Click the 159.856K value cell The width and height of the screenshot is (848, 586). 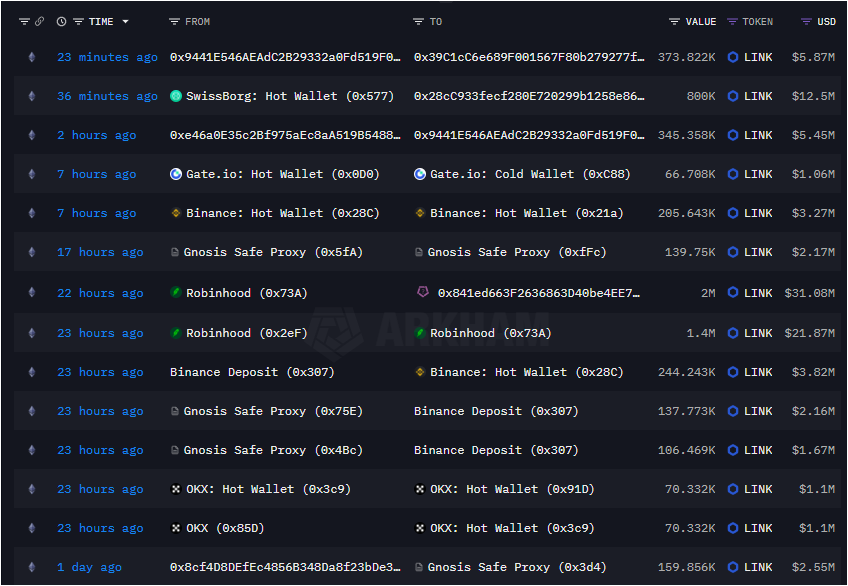click(x=686, y=567)
